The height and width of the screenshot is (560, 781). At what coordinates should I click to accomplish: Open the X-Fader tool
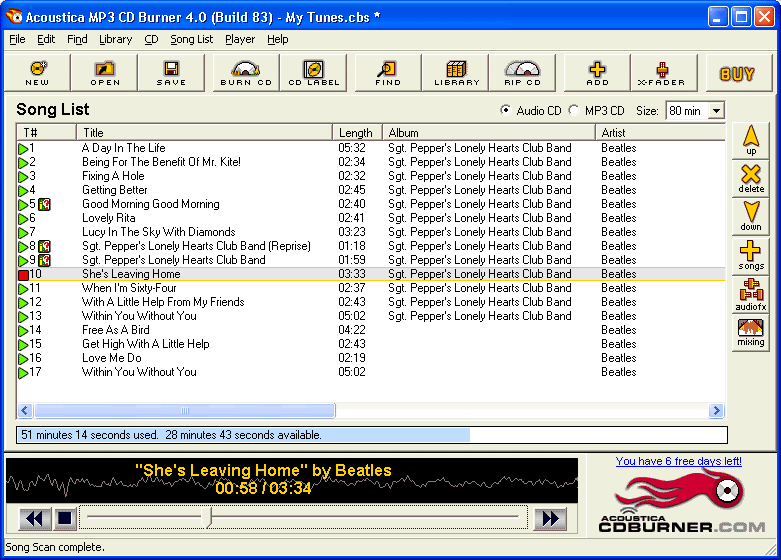[x=663, y=73]
